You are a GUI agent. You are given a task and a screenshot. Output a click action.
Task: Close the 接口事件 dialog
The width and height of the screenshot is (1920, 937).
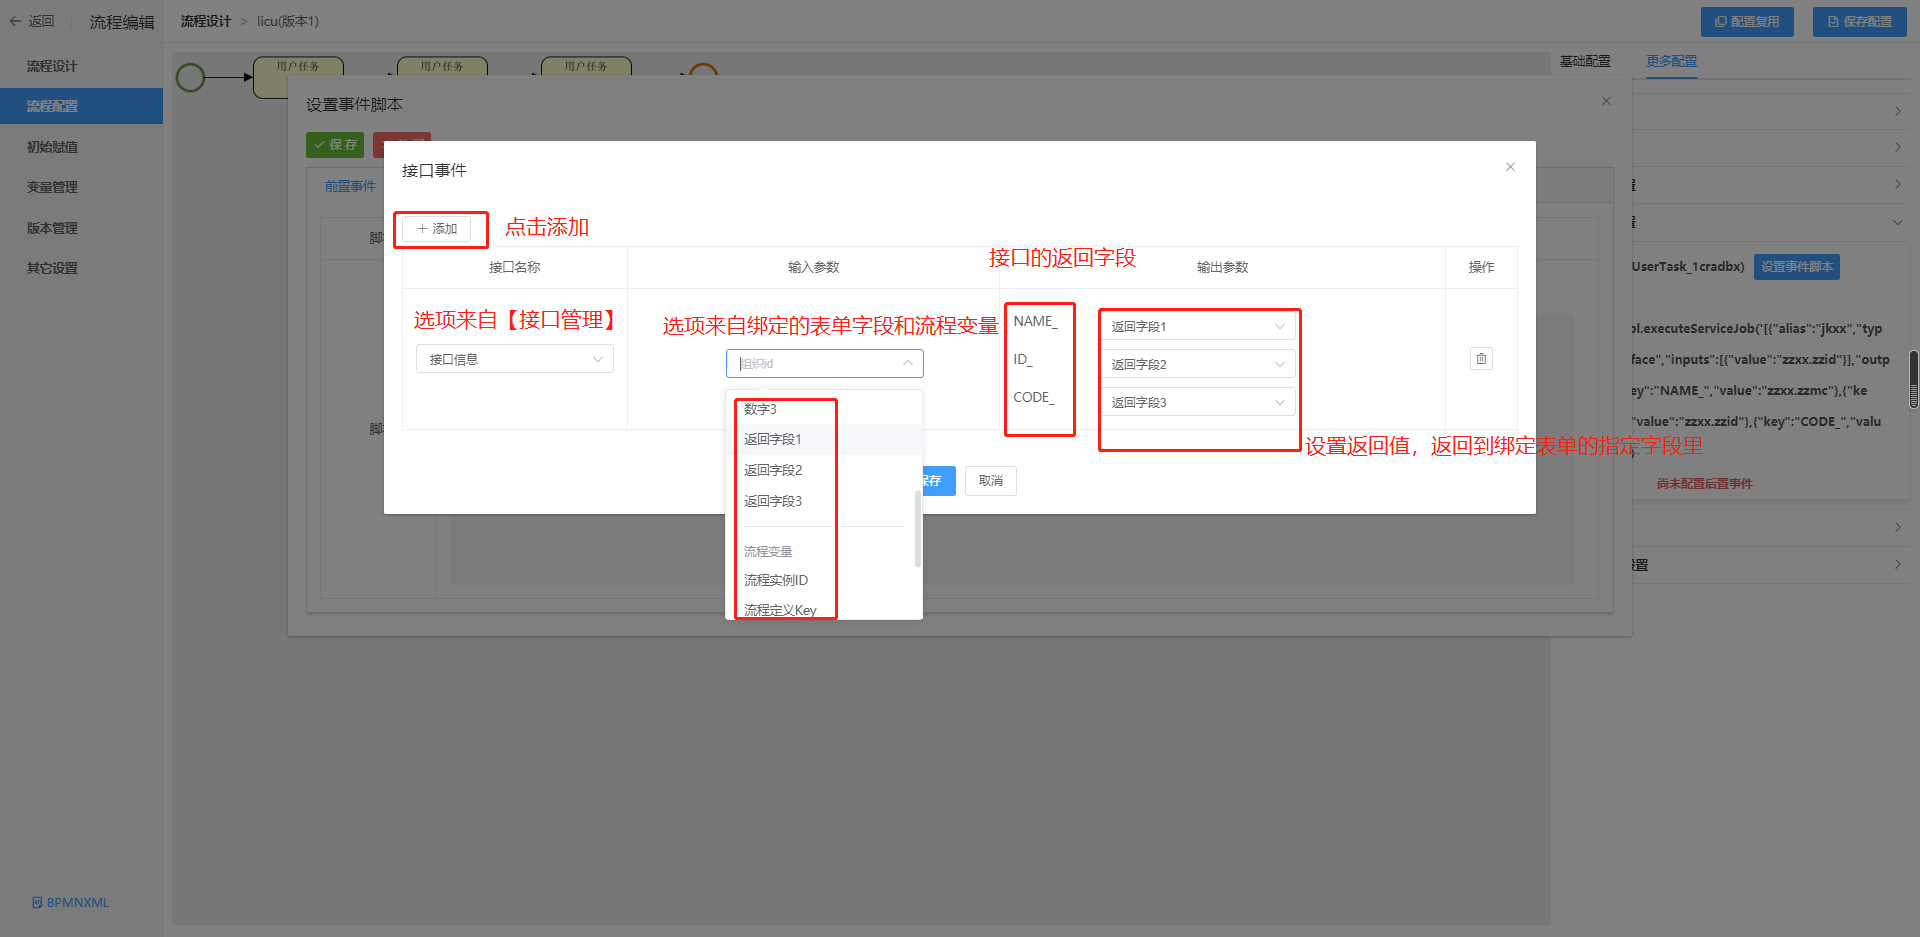(1510, 167)
